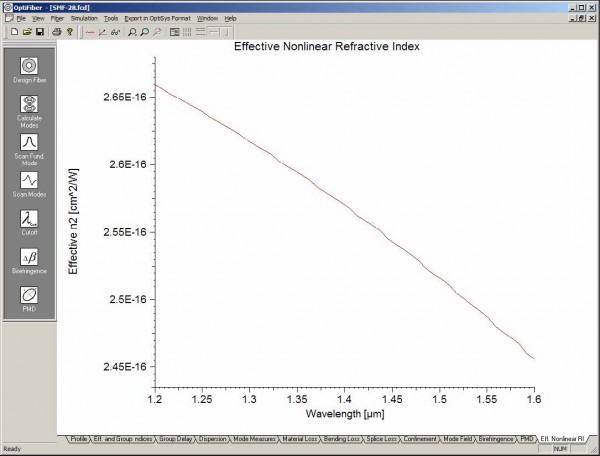Select the red line graph tool icon
600x456 pixels.
click(90, 33)
